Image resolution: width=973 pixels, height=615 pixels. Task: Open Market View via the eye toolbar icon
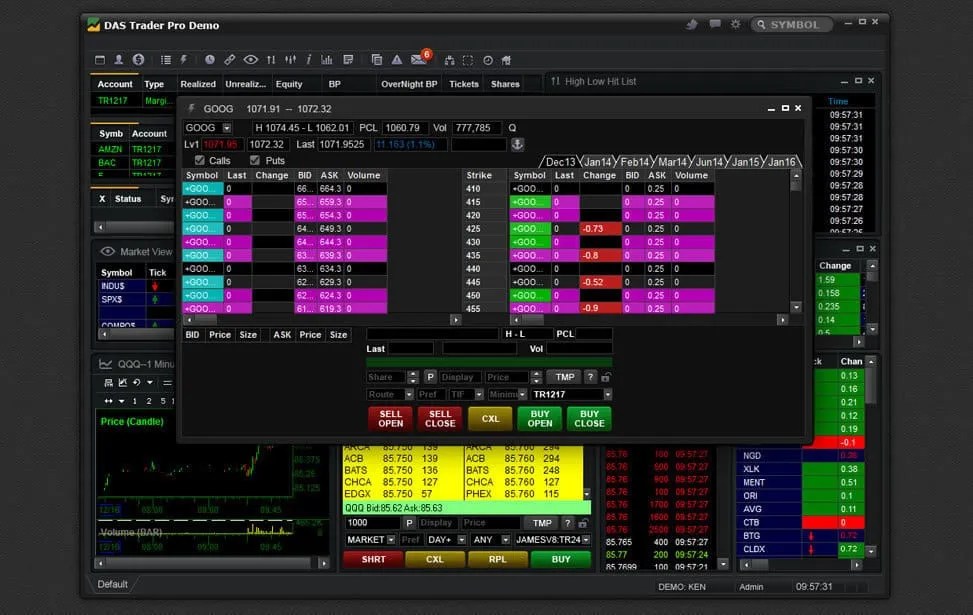point(251,60)
